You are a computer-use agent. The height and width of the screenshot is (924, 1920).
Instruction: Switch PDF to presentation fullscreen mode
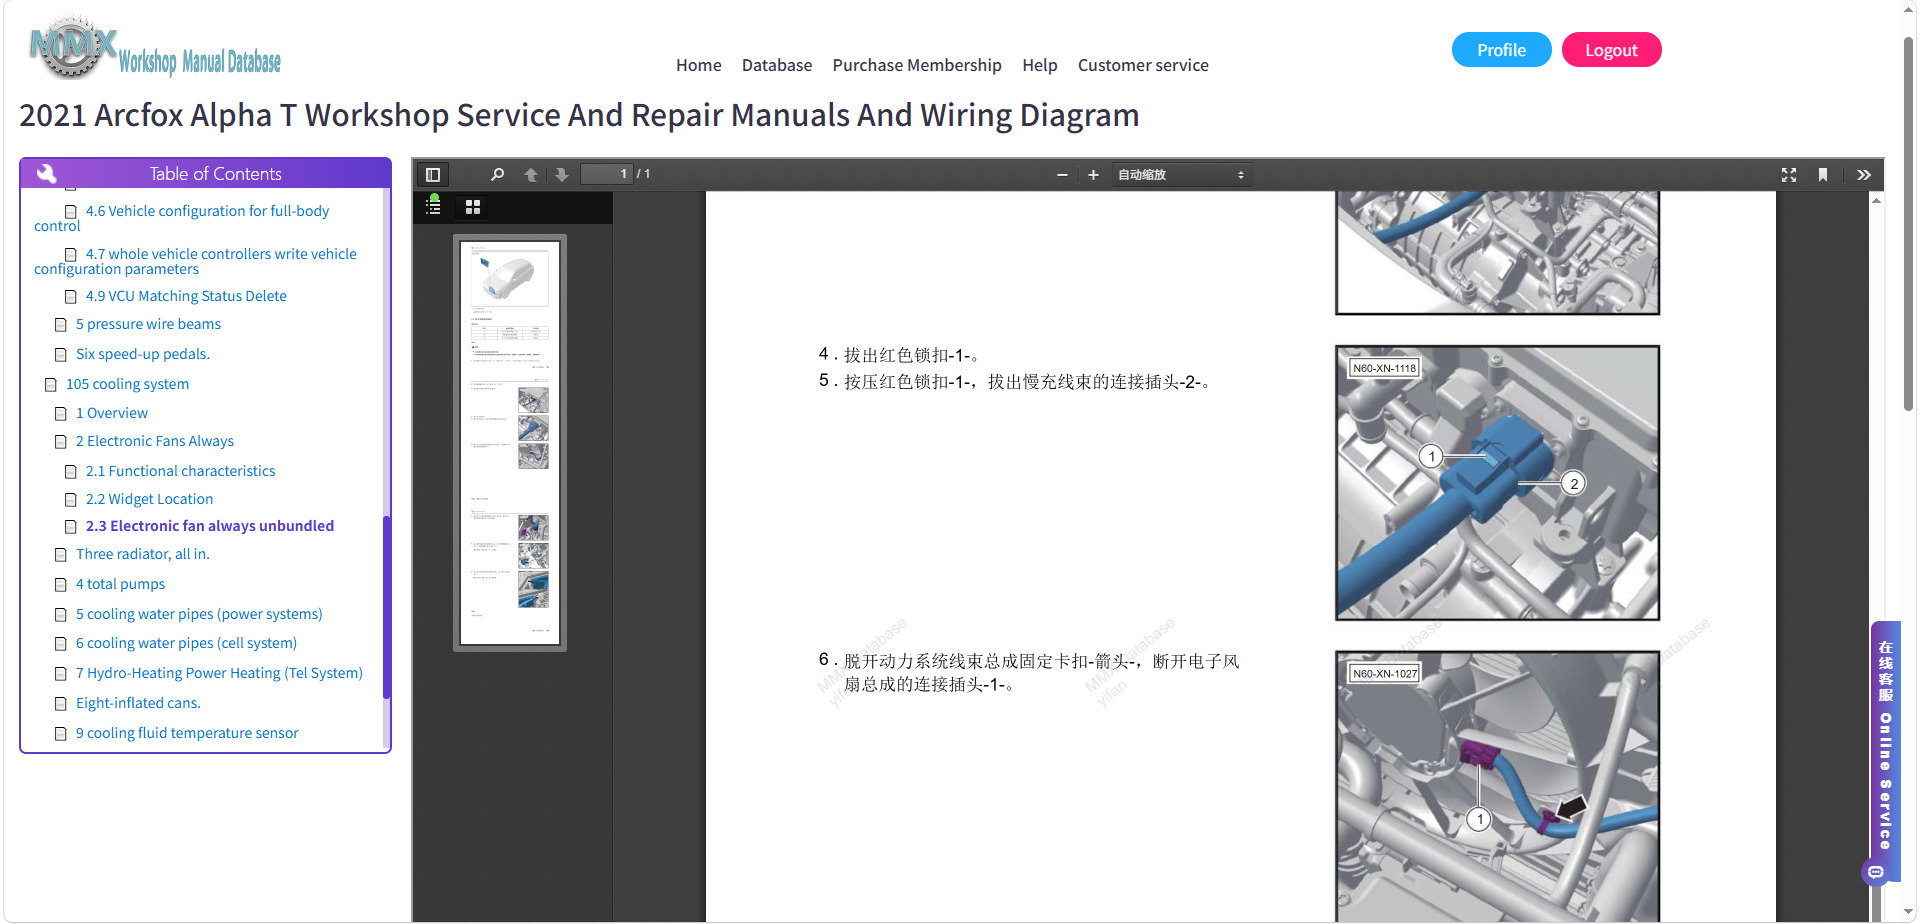point(1789,174)
